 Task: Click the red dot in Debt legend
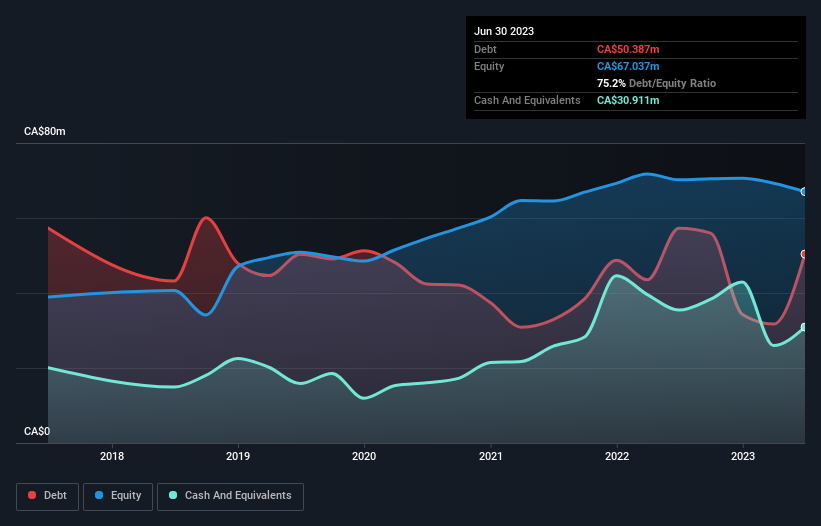pyautogui.click(x=32, y=495)
